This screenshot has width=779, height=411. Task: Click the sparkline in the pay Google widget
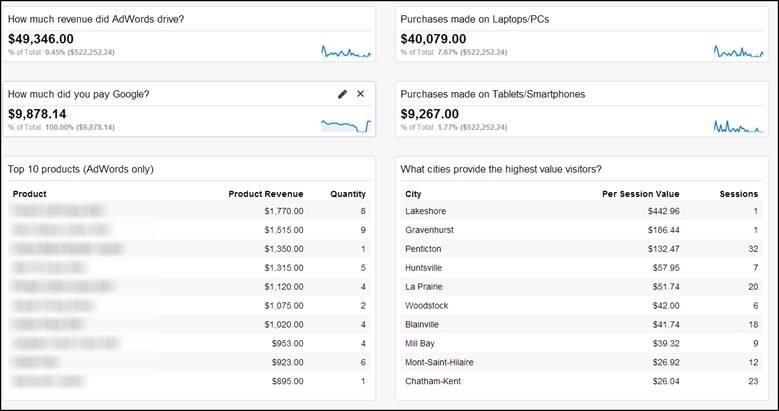[x=345, y=125]
